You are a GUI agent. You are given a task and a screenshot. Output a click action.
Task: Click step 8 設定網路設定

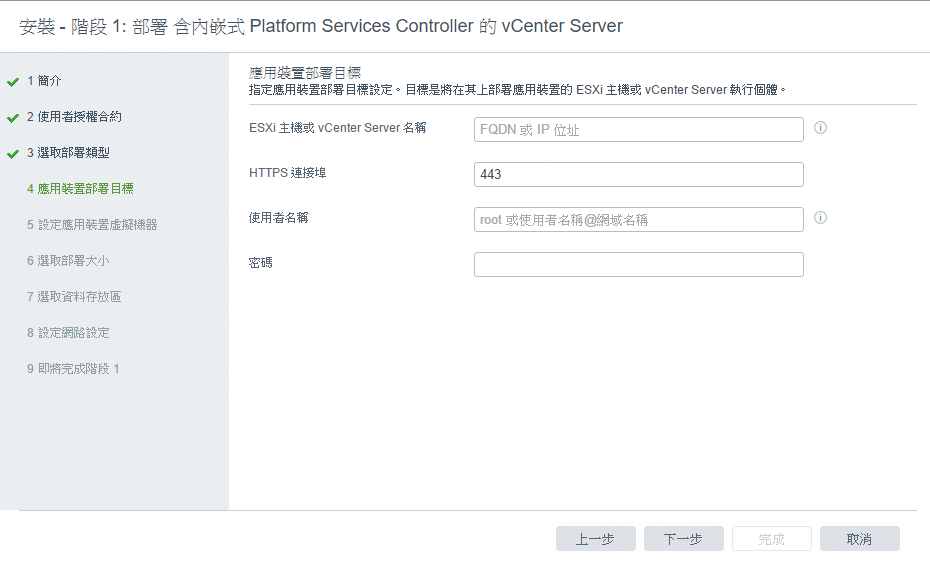(68, 333)
